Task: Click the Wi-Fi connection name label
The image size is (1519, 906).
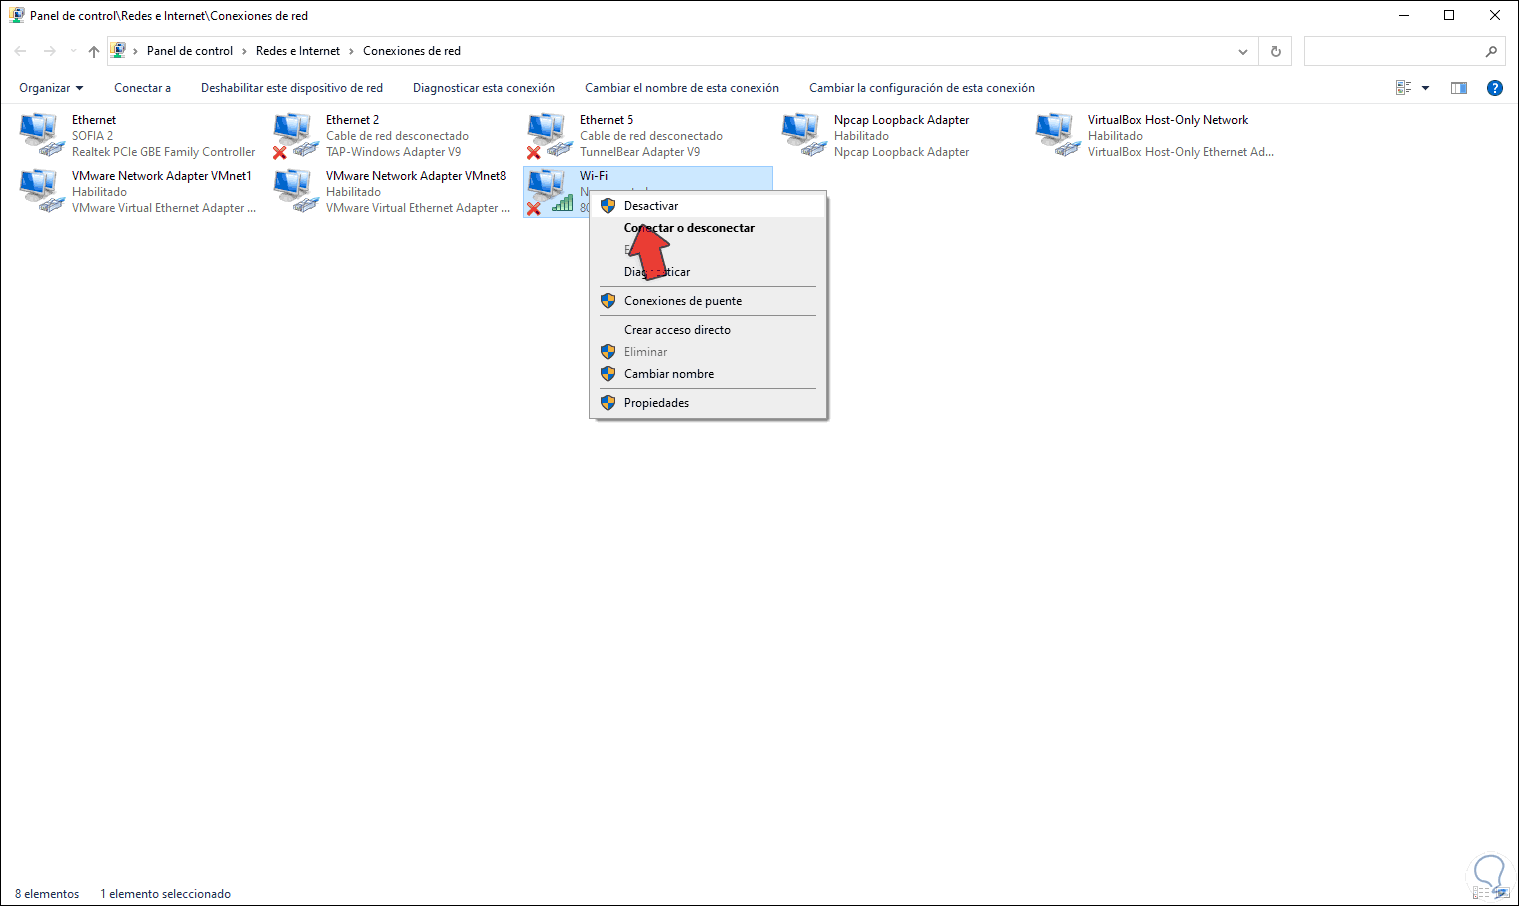Action: pos(594,176)
